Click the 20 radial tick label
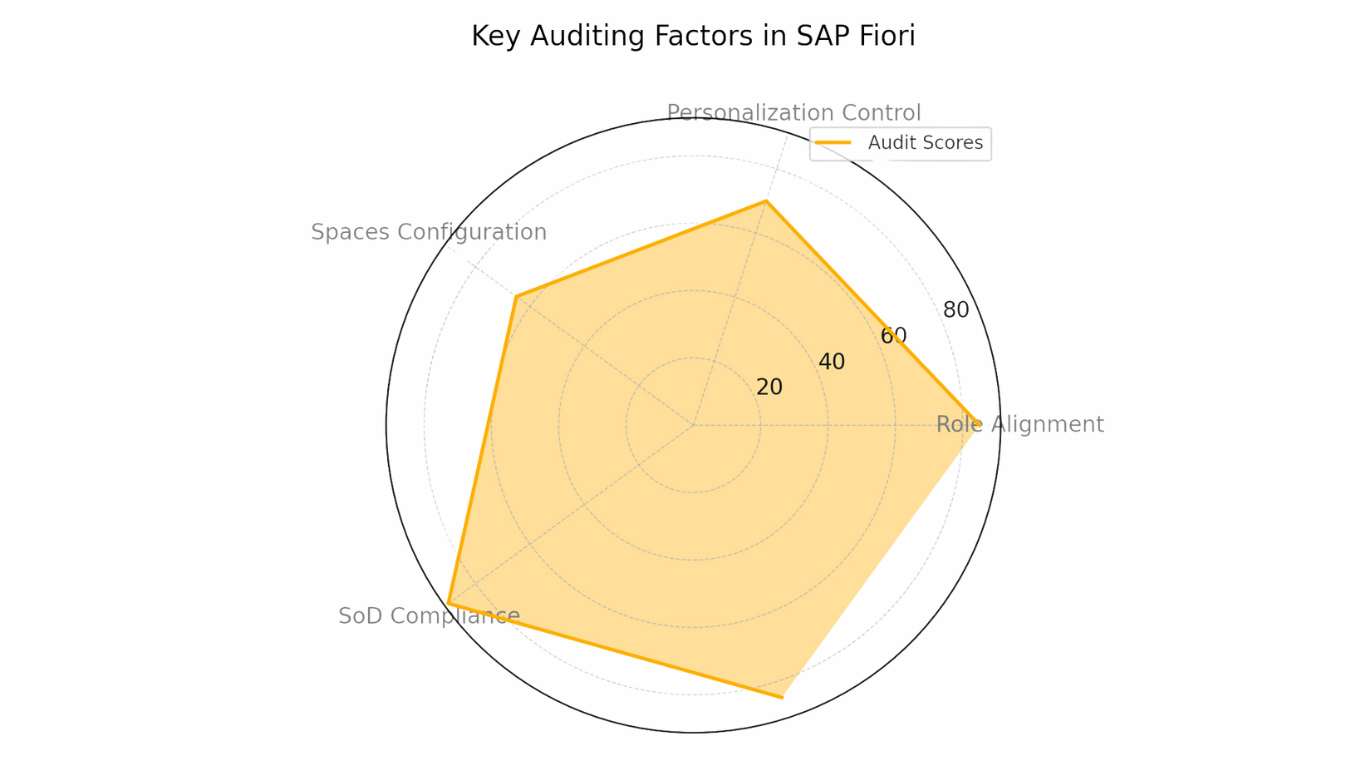This screenshot has height=768, width=1366. pyautogui.click(x=769, y=387)
